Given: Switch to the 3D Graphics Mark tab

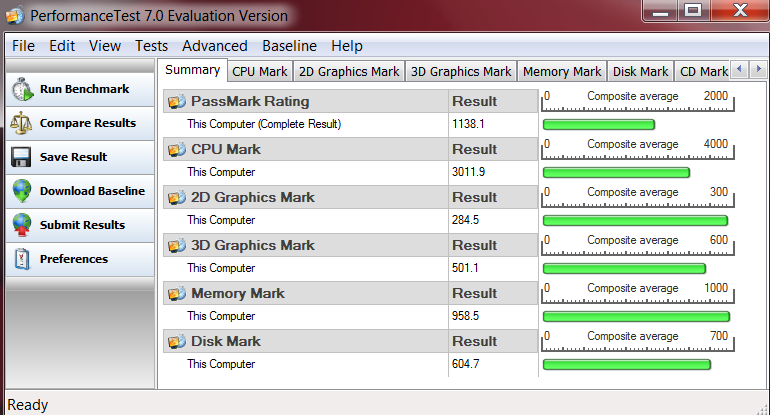Looking at the screenshot, I should [461, 72].
